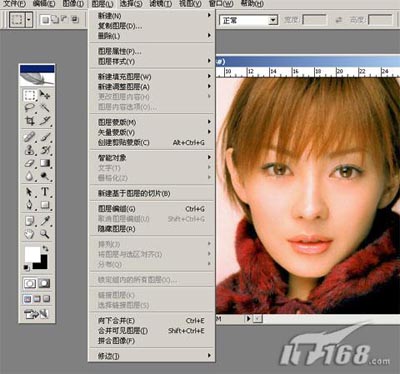Select the Blur tool
The height and width of the screenshot is (374, 400).
[30, 176]
